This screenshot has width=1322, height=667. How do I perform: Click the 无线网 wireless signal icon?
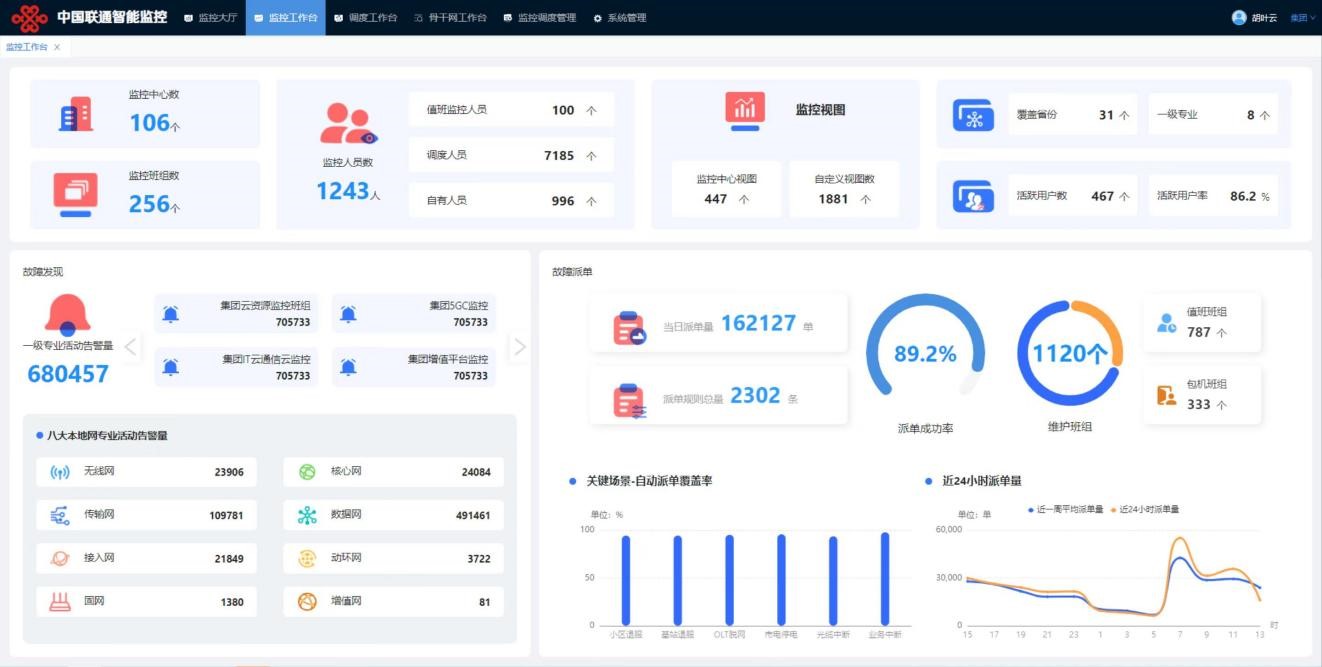click(60, 472)
